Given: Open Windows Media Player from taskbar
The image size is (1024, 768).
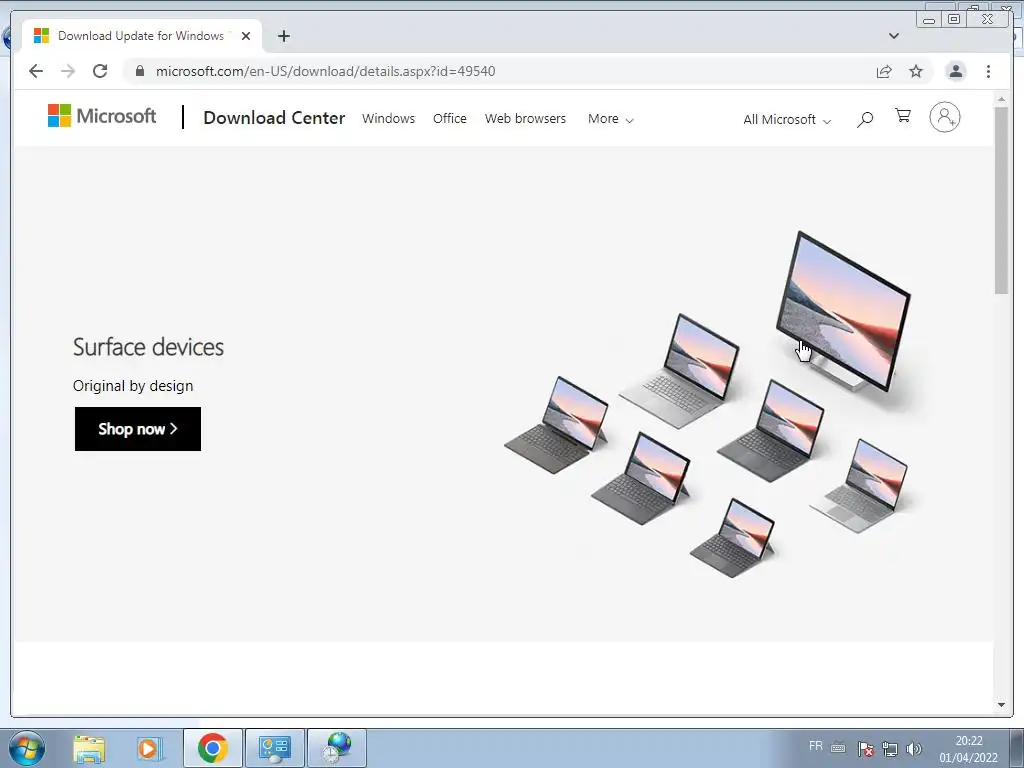Looking at the screenshot, I should pos(149,748).
